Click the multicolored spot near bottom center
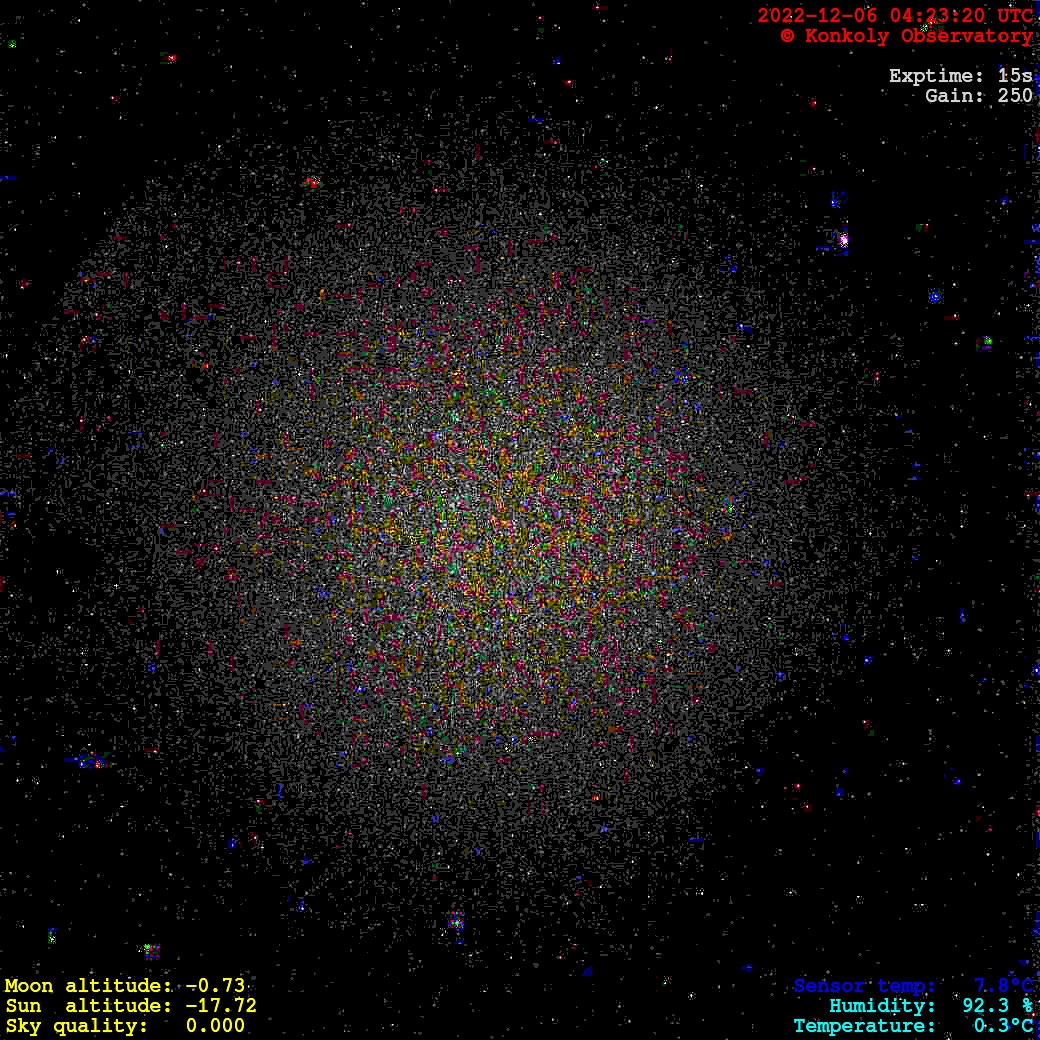This screenshot has height=1040, width=1040. click(456, 921)
